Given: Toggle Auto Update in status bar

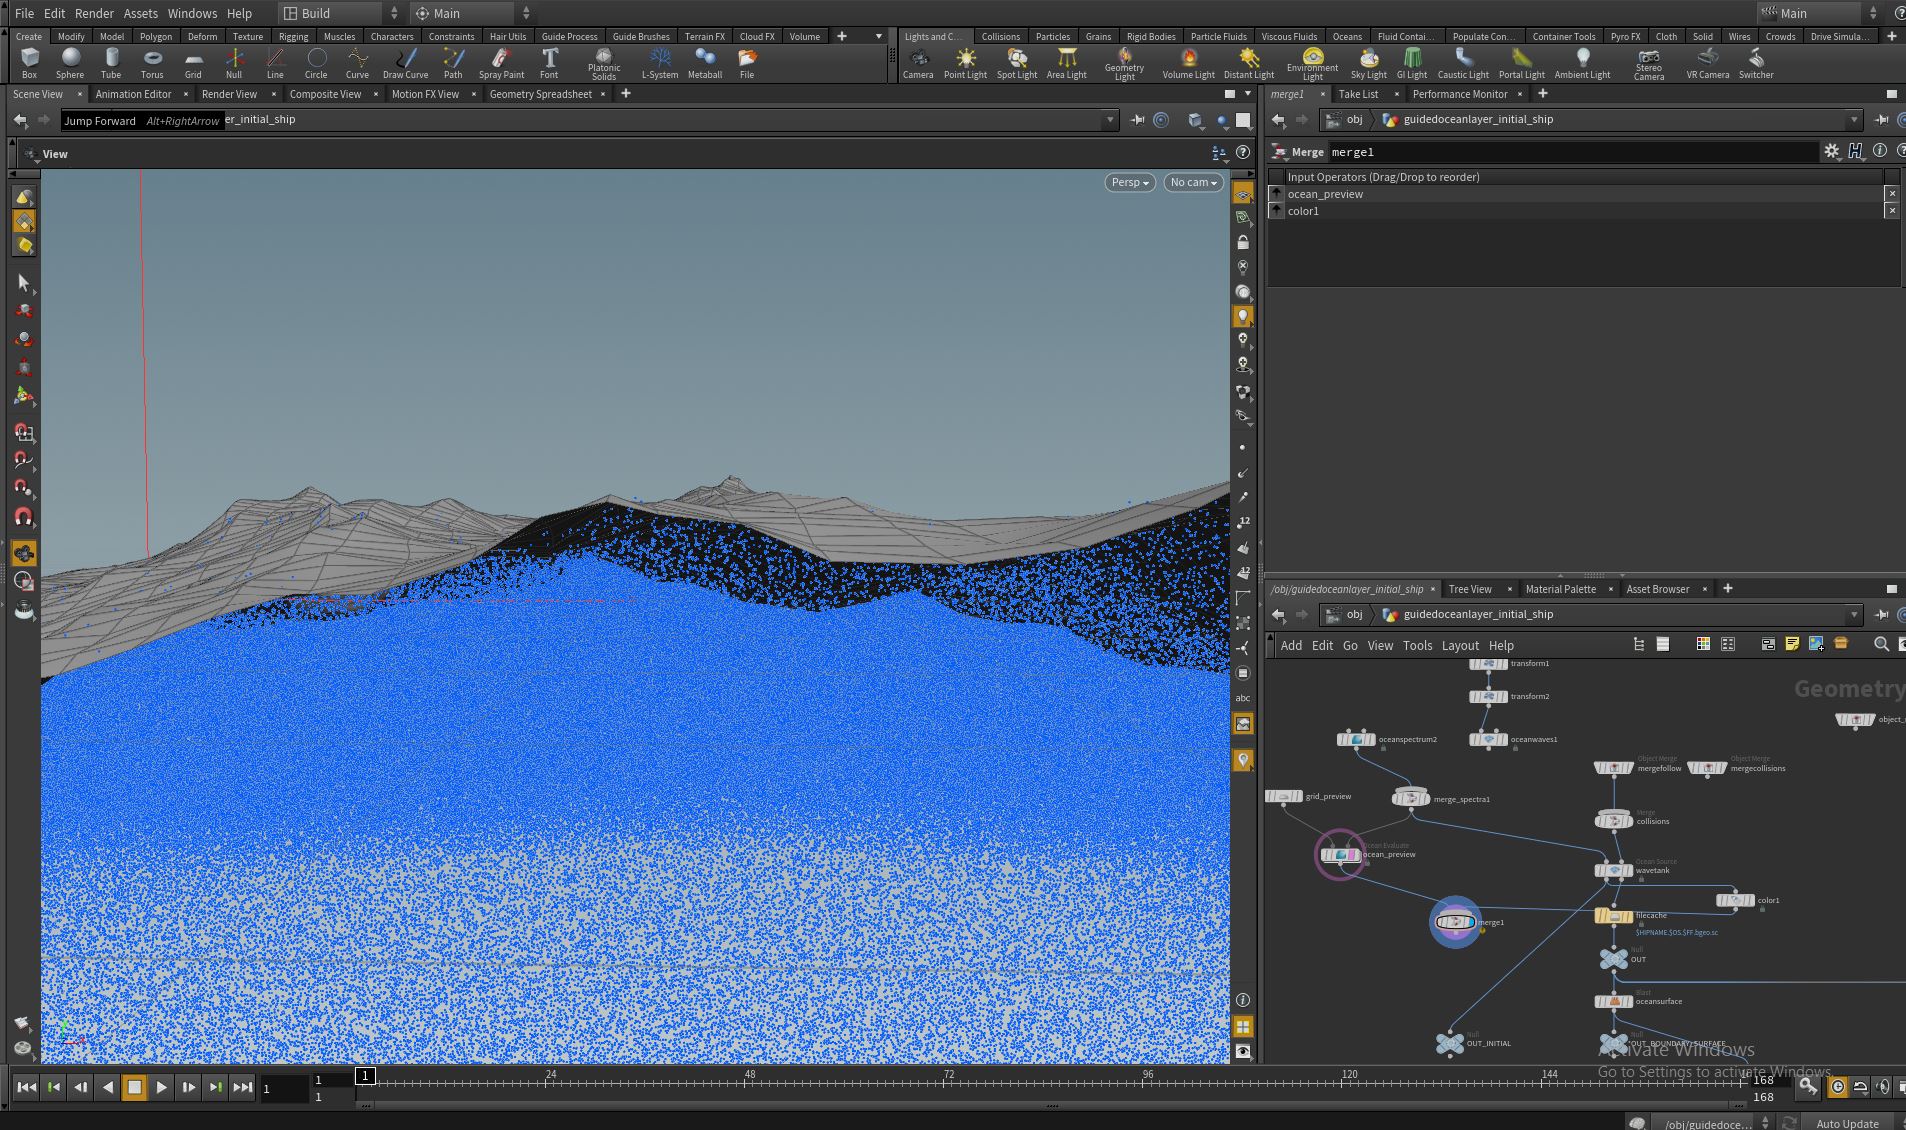Looking at the screenshot, I should (x=1847, y=1124).
